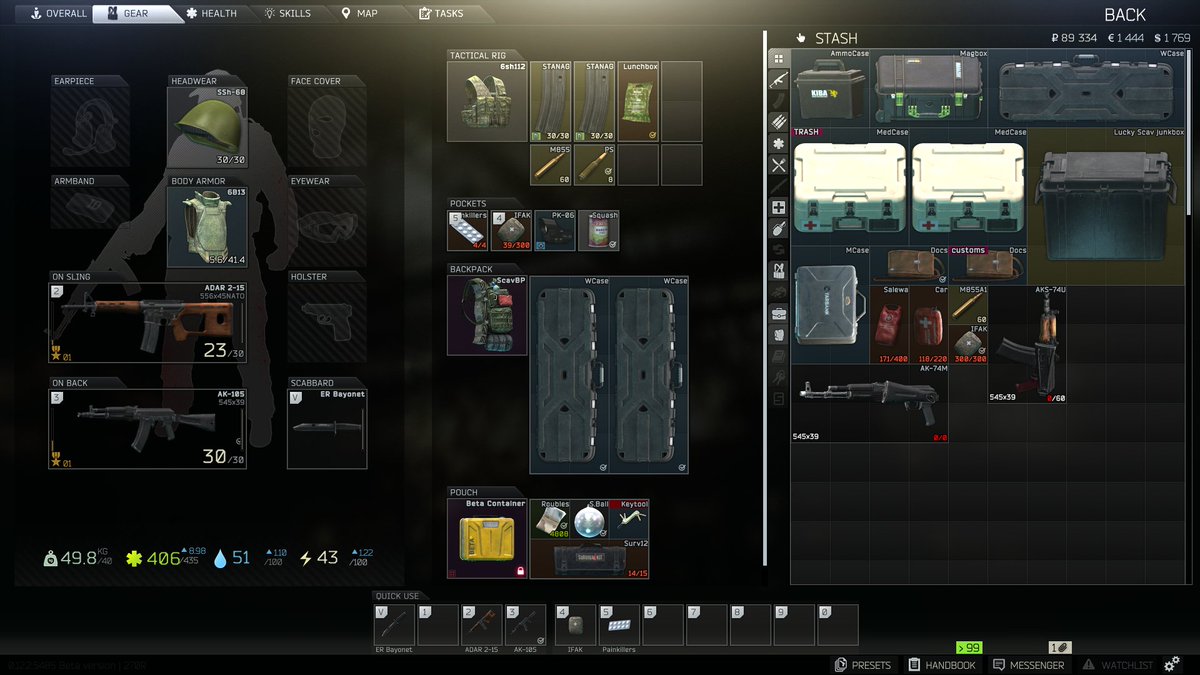The width and height of the screenshot is (1200, 675).
Task: Select the Squash can in pockets
Action: click(598, 230)
